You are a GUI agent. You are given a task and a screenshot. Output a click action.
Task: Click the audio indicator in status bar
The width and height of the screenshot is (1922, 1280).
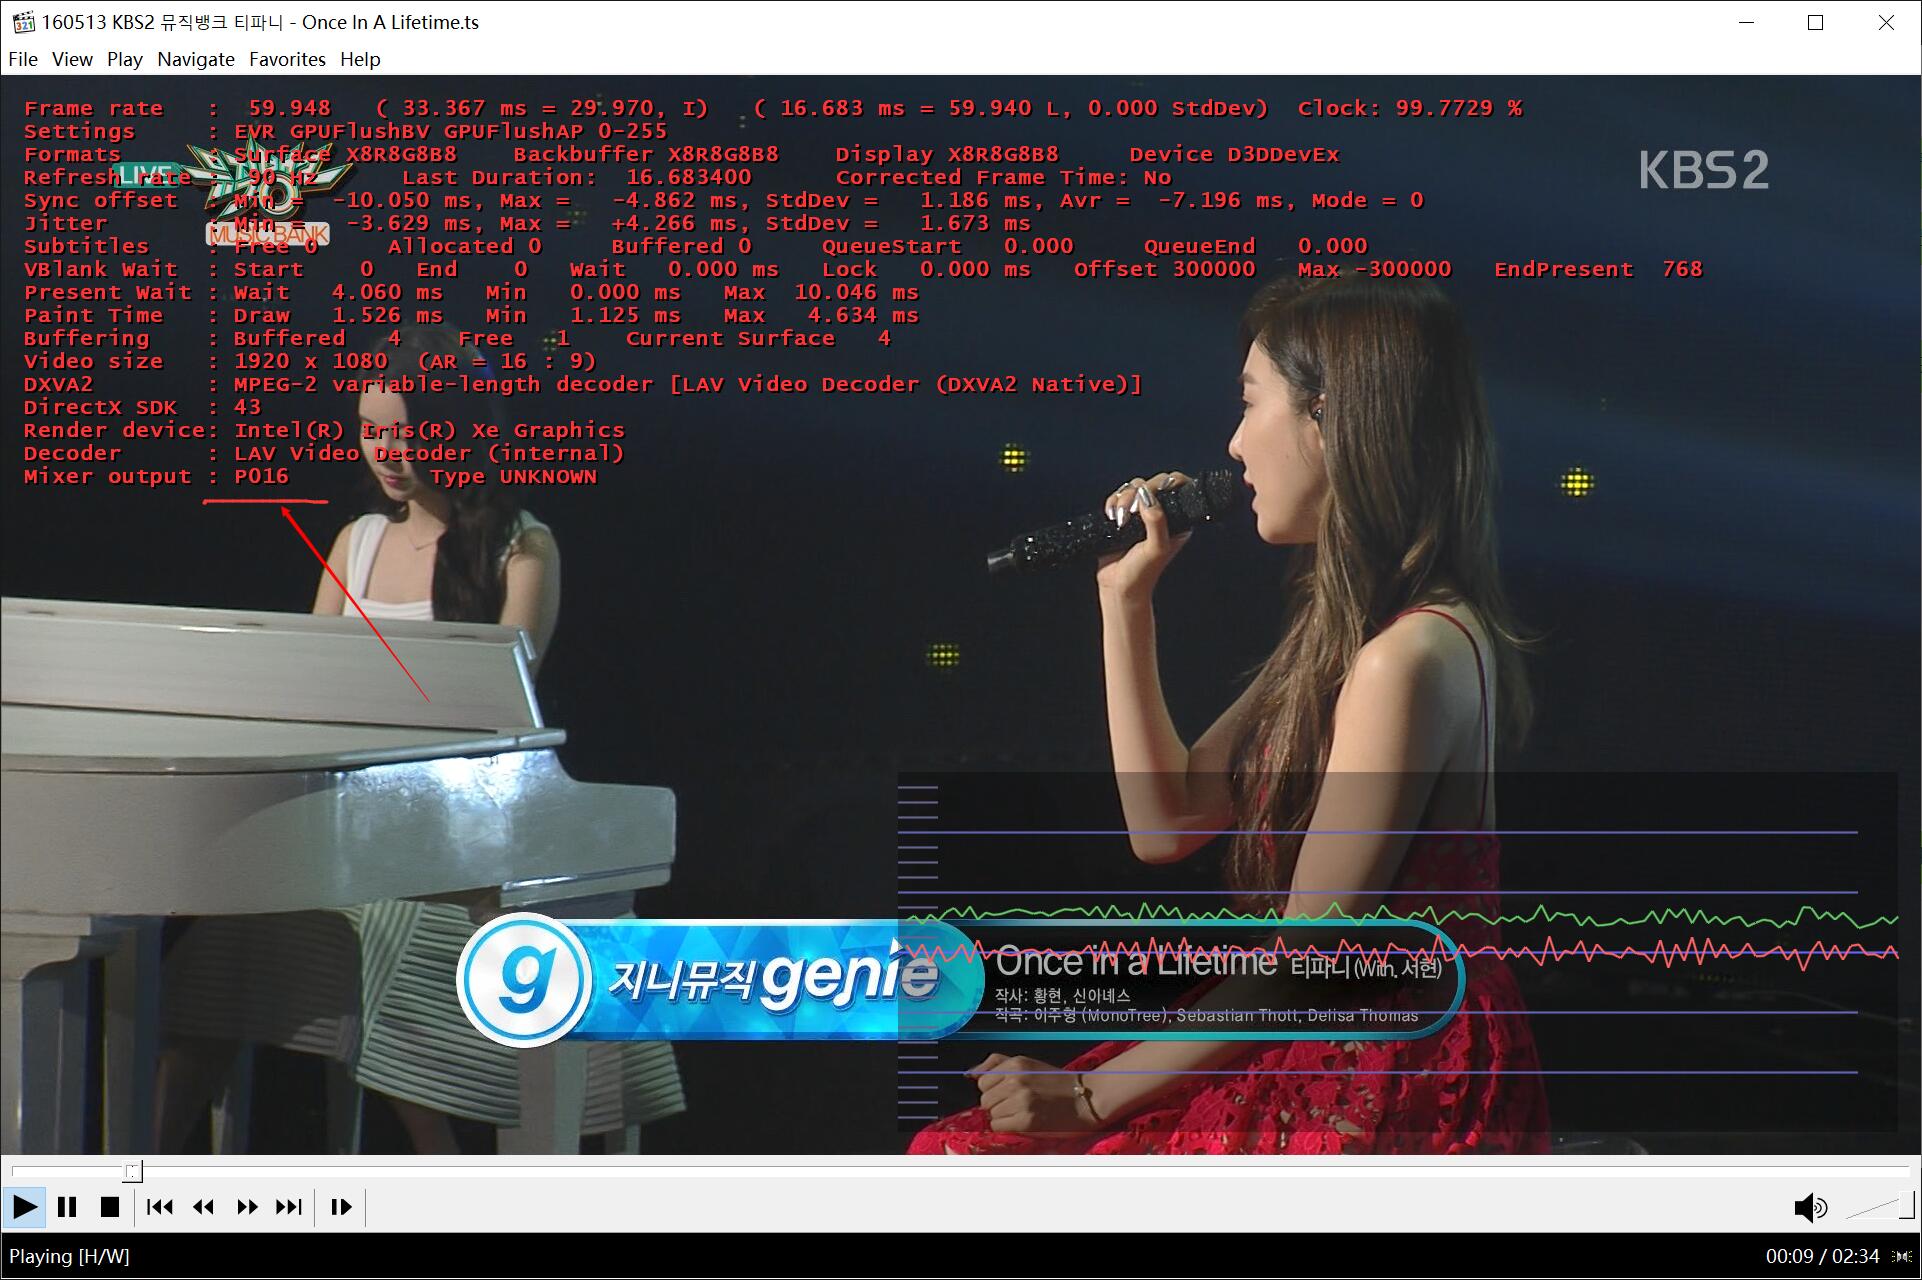(x=1901, y=1256)
